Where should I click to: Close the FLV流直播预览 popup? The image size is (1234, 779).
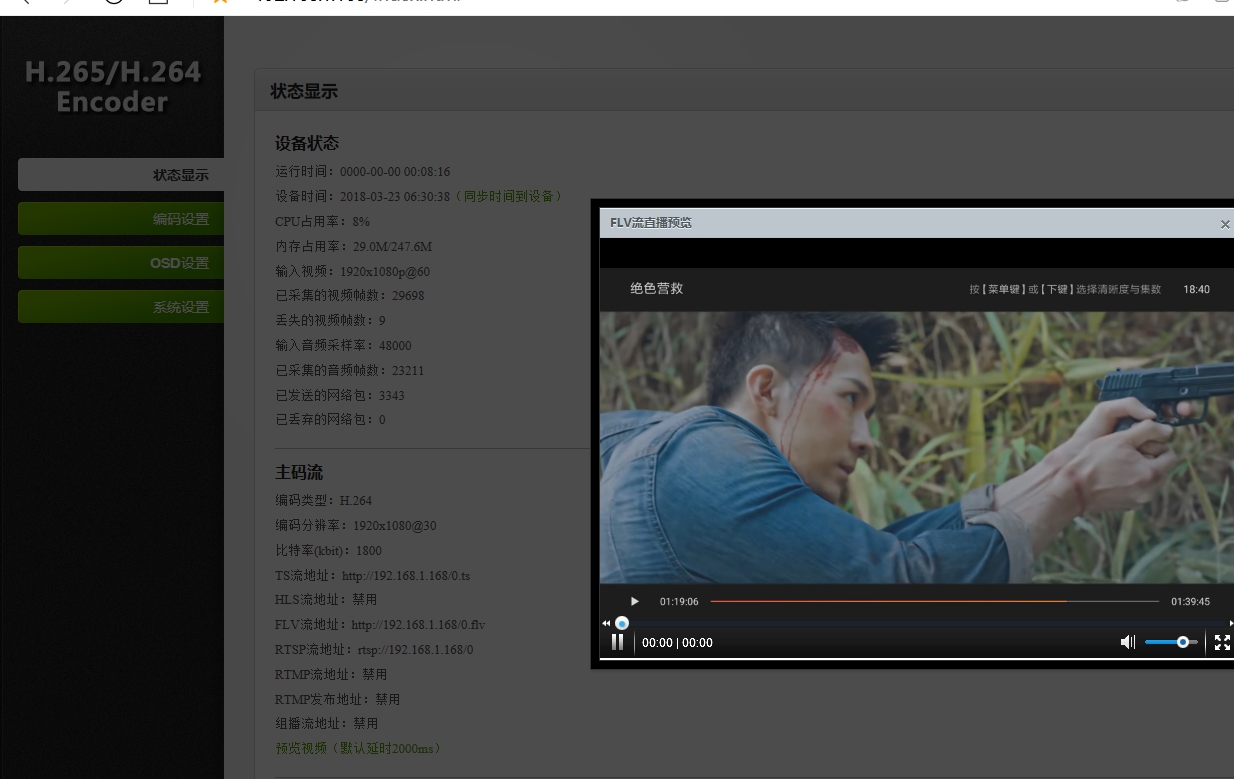click(1225, 224)
